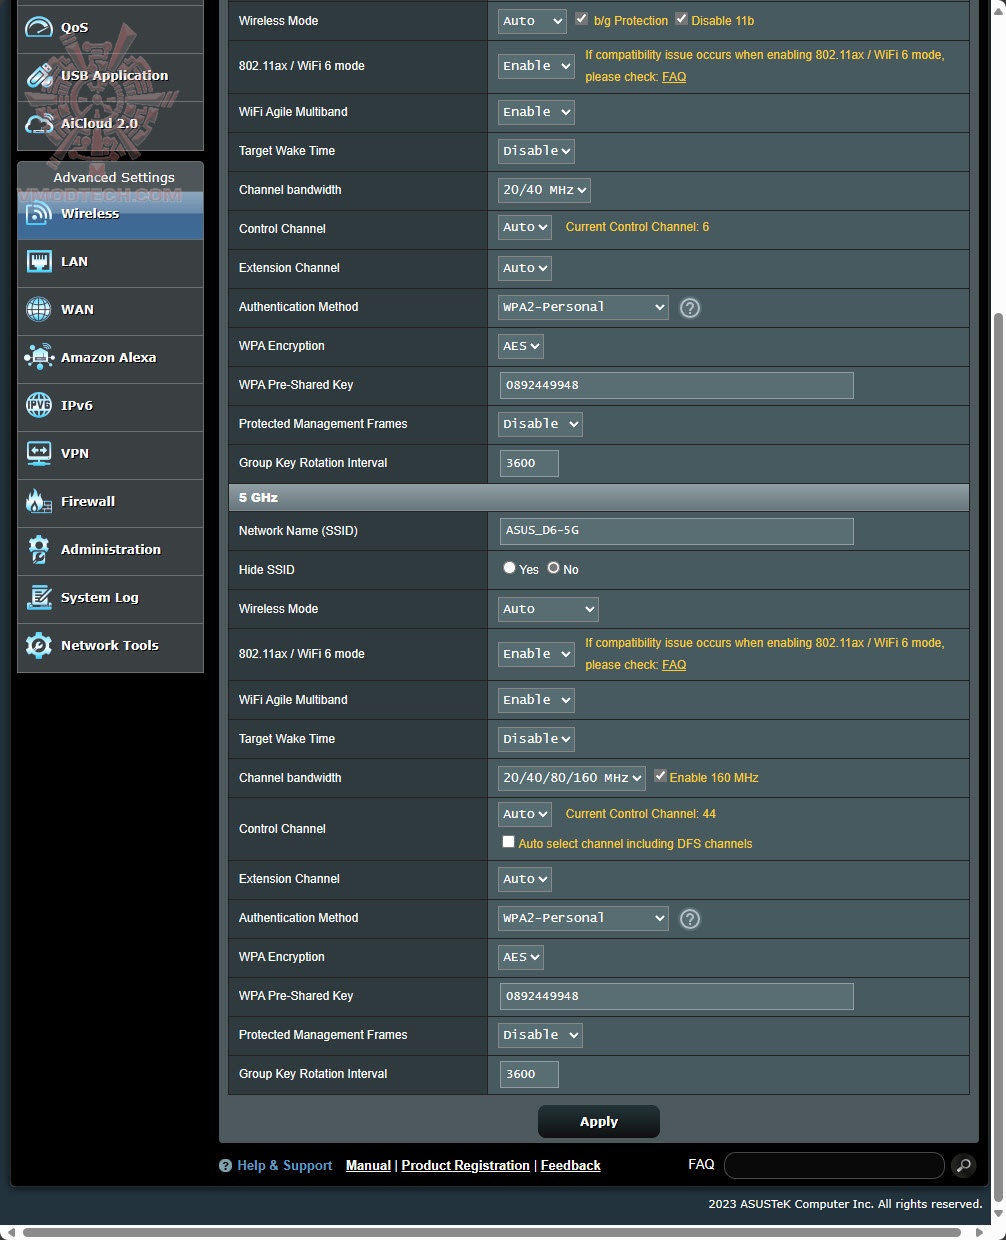The image size is (1006, 1240).
Task: Open 5 GHz Wireless Mode dropdown
Action: tap(548, 609)
